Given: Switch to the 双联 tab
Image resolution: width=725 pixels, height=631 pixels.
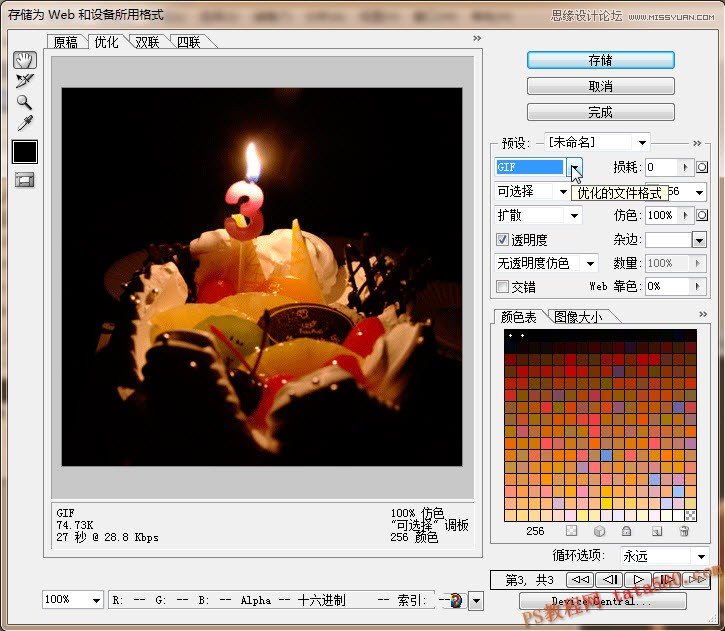Looking at the screenshot, I should (x=147, y=43).
